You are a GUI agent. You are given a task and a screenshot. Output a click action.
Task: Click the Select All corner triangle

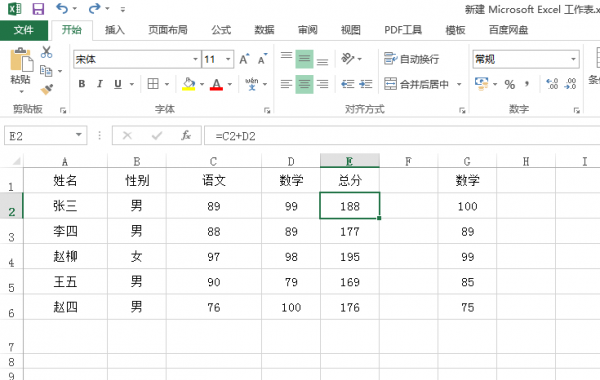point(16,161)
